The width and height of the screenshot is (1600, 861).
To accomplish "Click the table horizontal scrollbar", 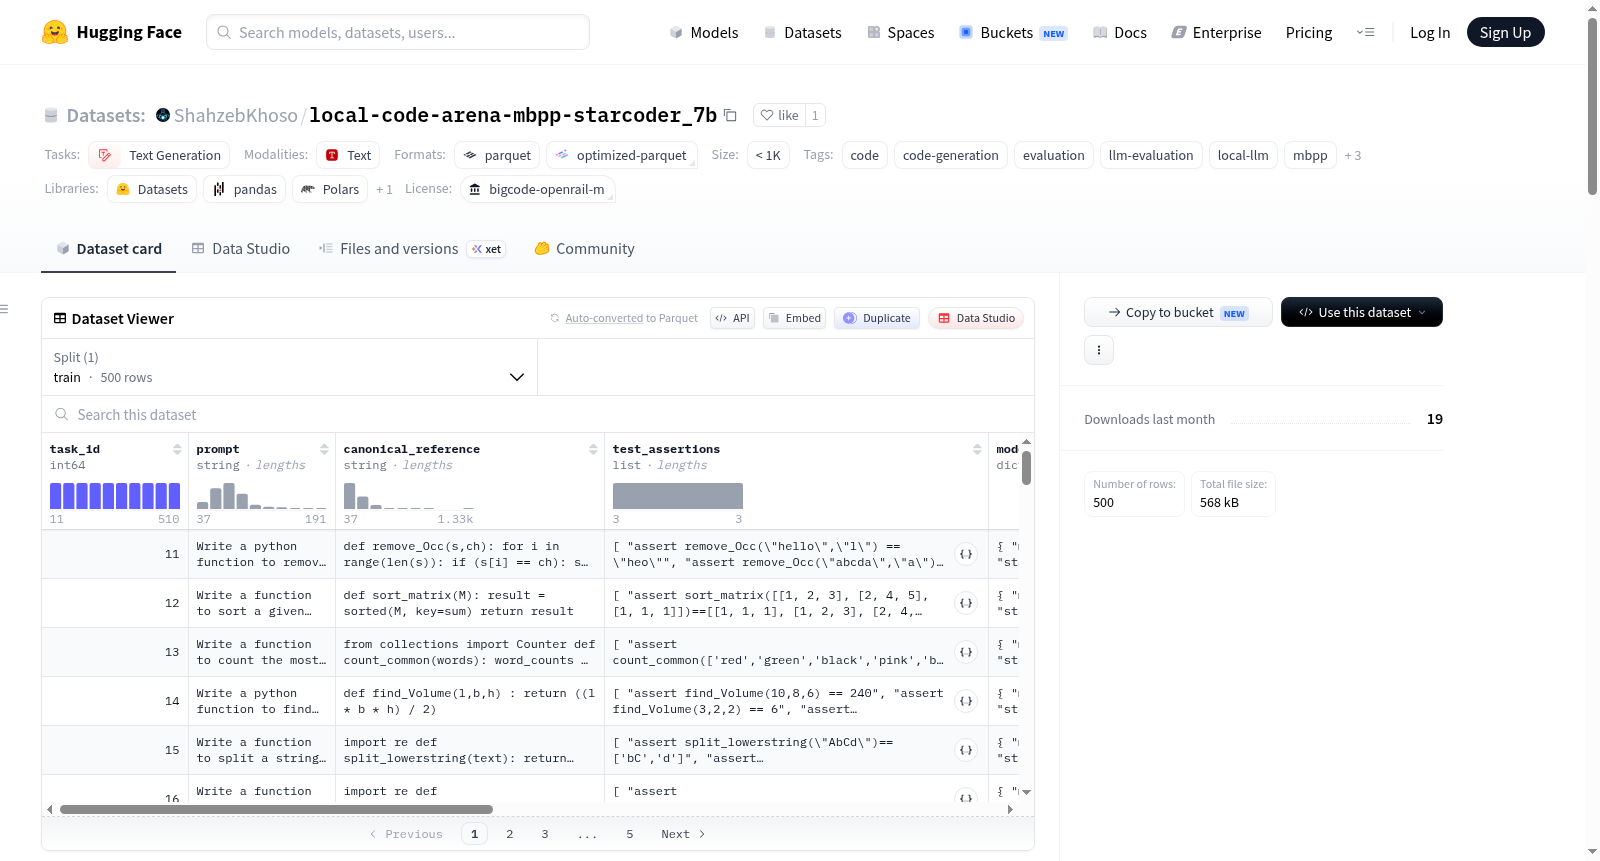I will [x=276, y=809].
